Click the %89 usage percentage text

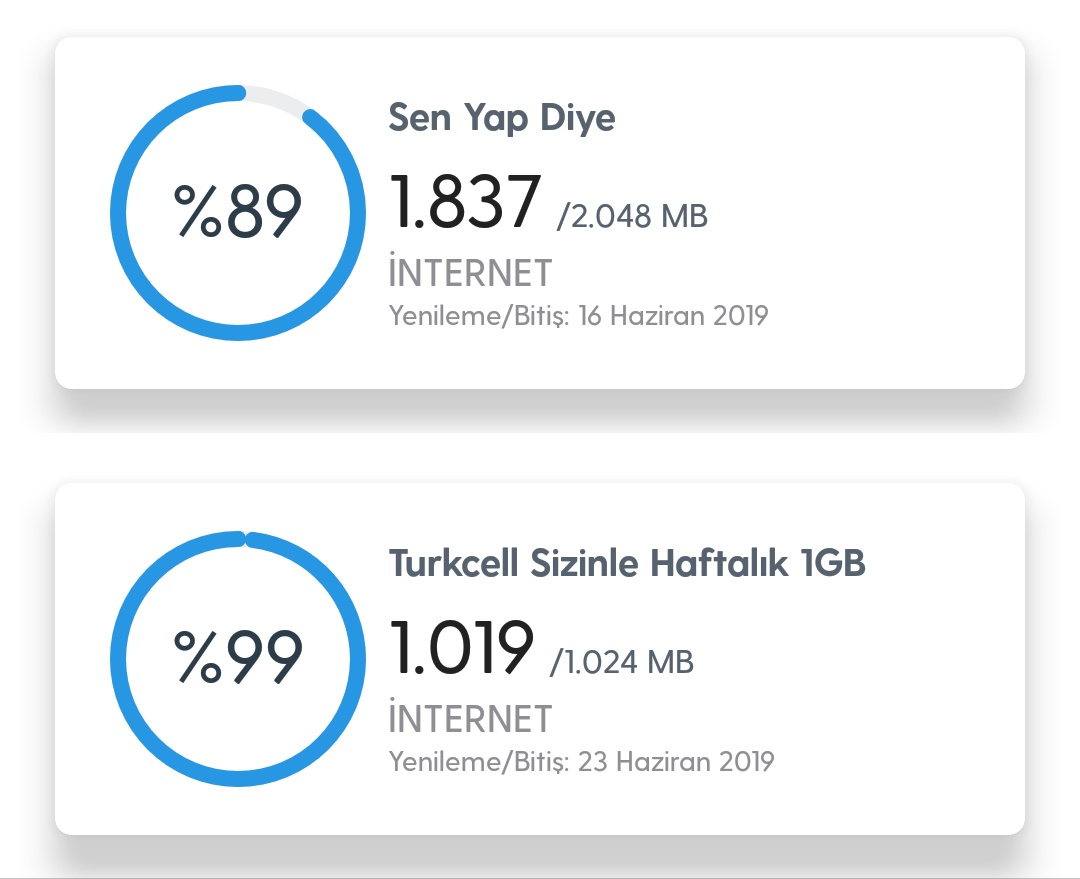coord(238,212)
